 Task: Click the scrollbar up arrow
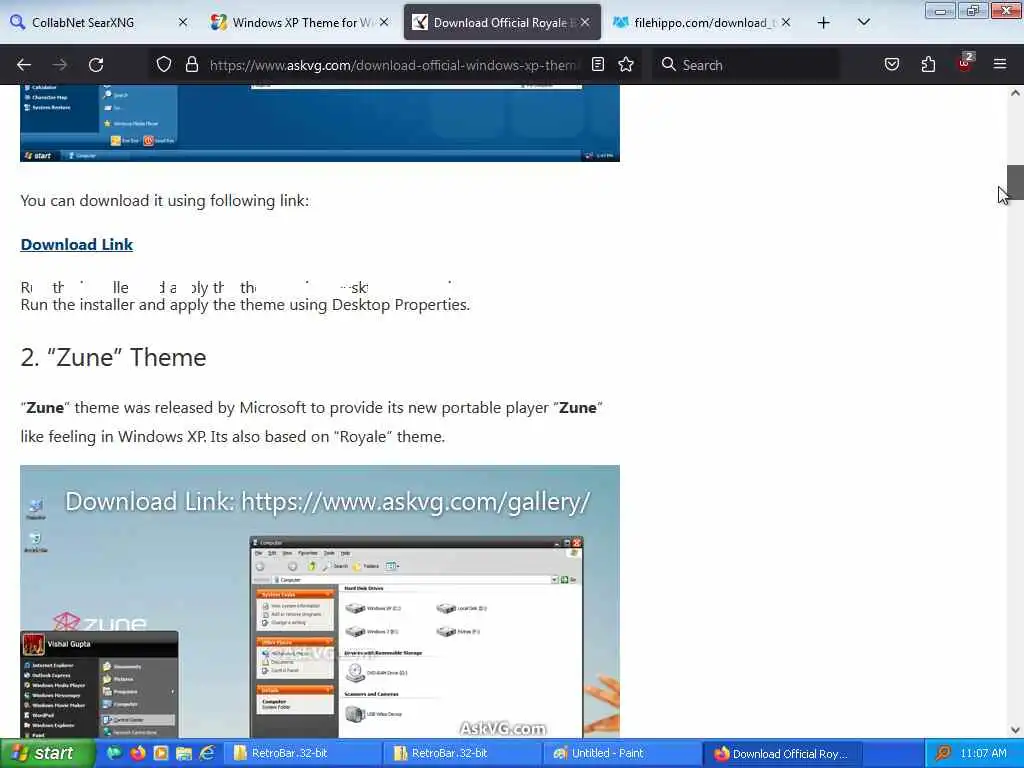coord(1015,93)
